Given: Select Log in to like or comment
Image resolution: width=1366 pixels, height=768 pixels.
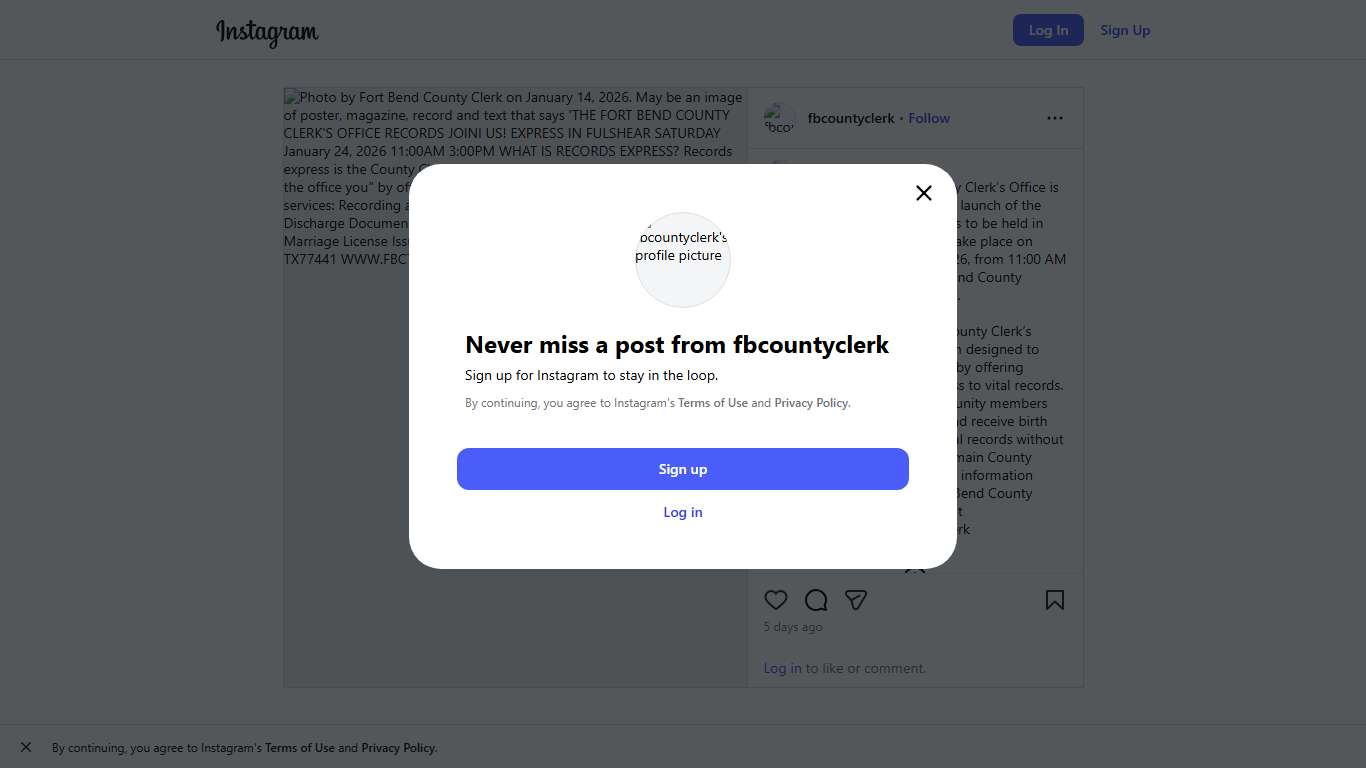Looking at the screenshot, I should [782, 668].
